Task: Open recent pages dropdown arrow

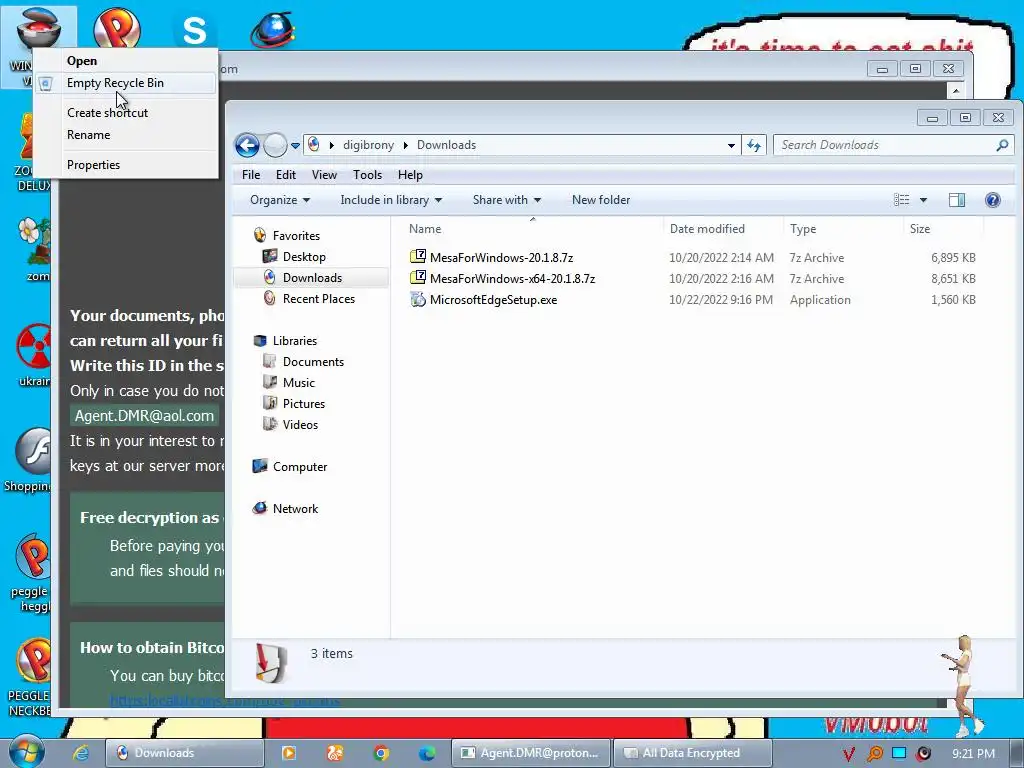Action: (x=295, y=146)
